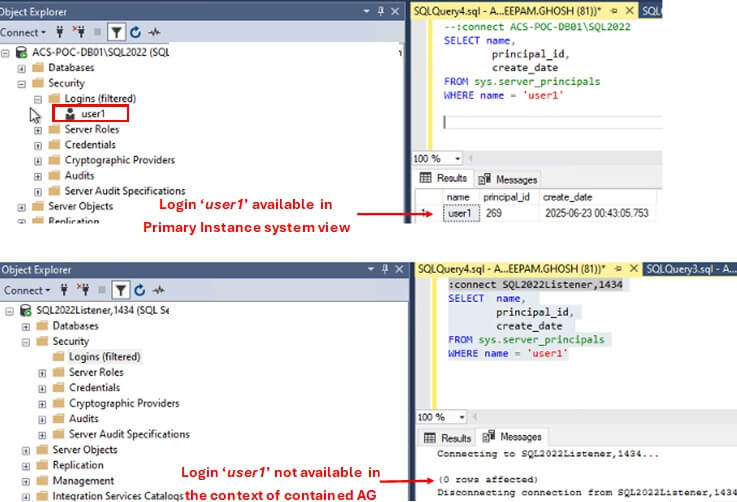Click the Cryptographic Providers folder under SQL2022Listener
Image resolution: width=737 pixels, height=502 pixels.
pyautogui.click(x=124, y=403)
